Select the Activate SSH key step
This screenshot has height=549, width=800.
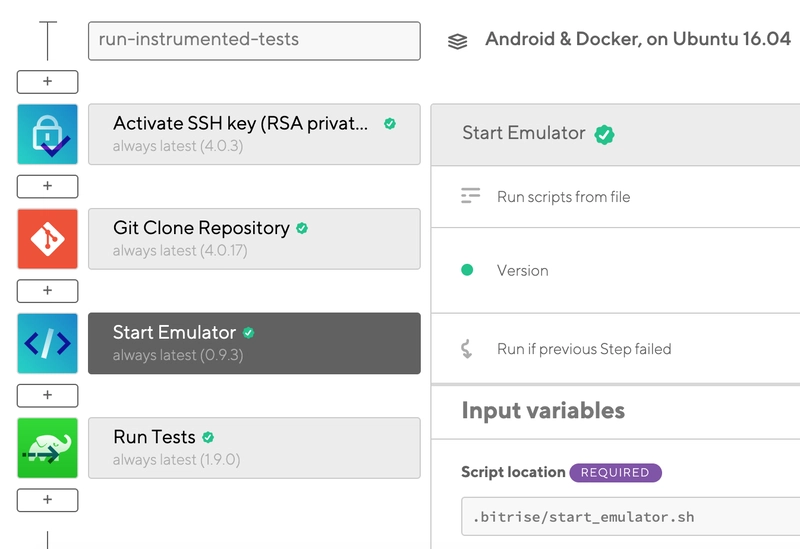pos(254,134)
